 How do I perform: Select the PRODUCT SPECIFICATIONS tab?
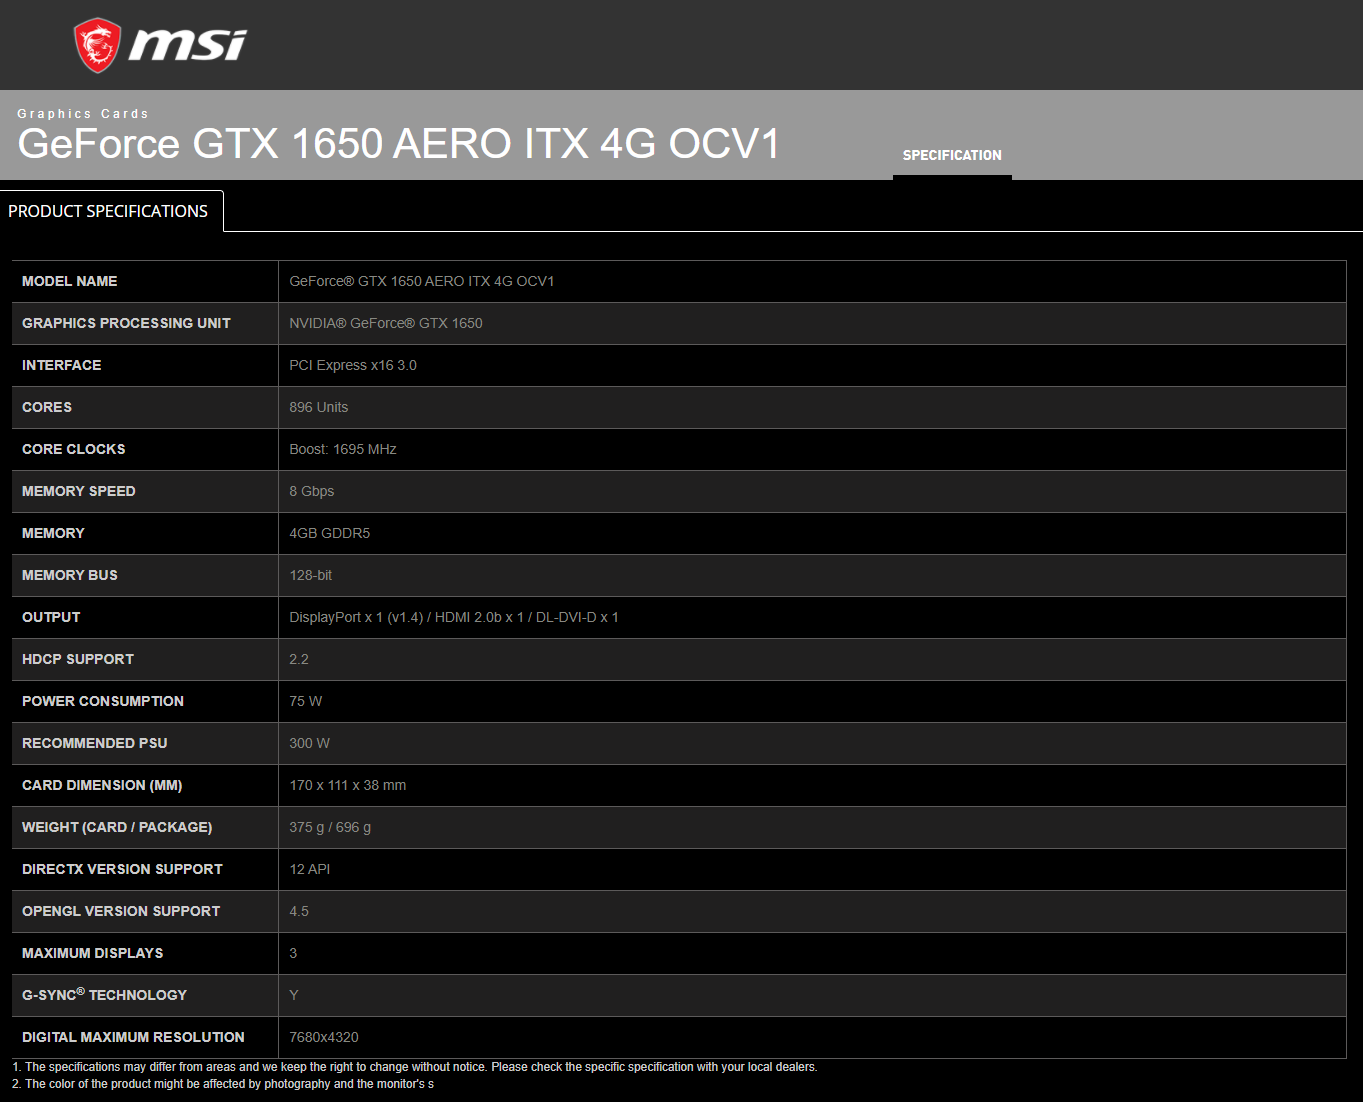pos(108,211)
